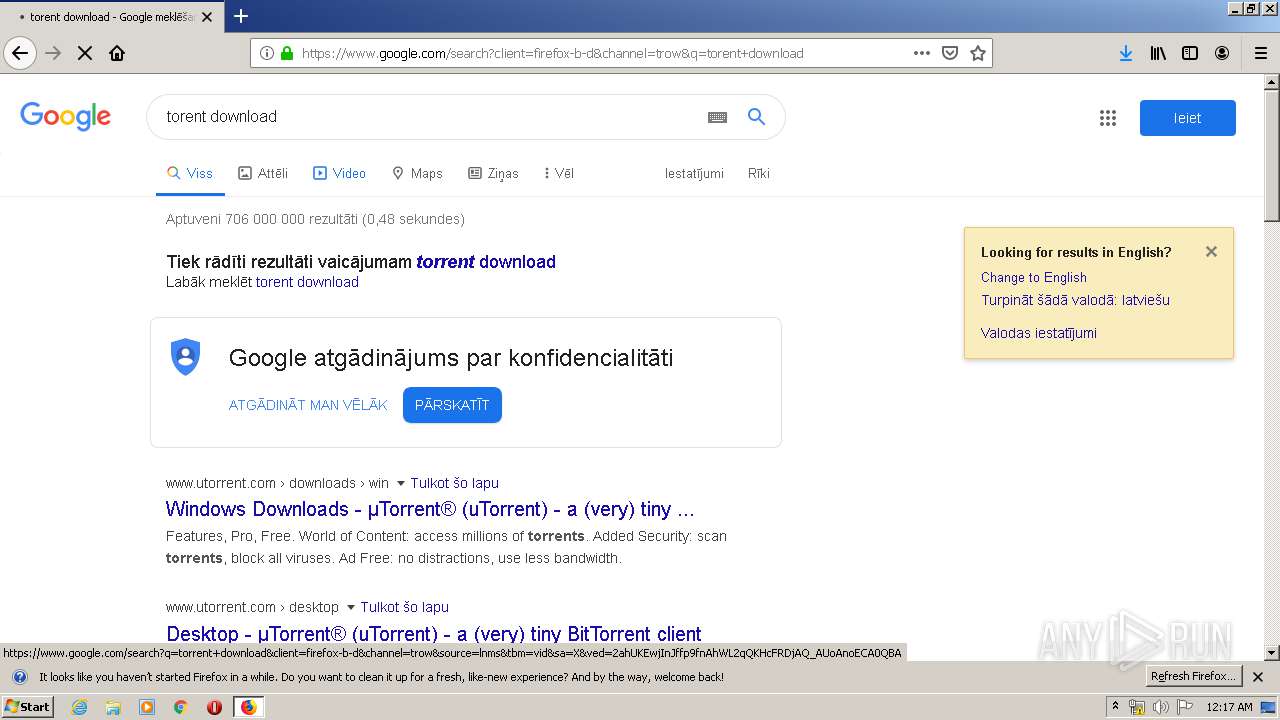The height and width of the screenshot is (720, 1280).
Task: Click the PĀRSKATĪT button
Action: pyautogui.click(x=452, y=405)
